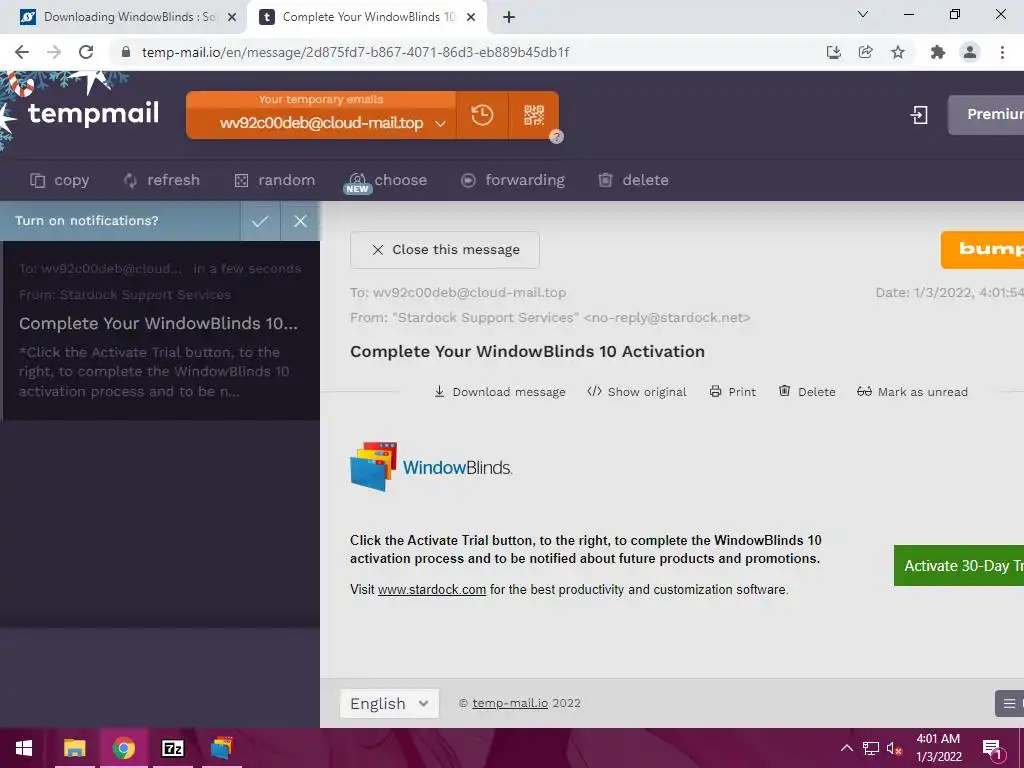Generate a random email address
1024x768 pixels.
pos(274,180)
